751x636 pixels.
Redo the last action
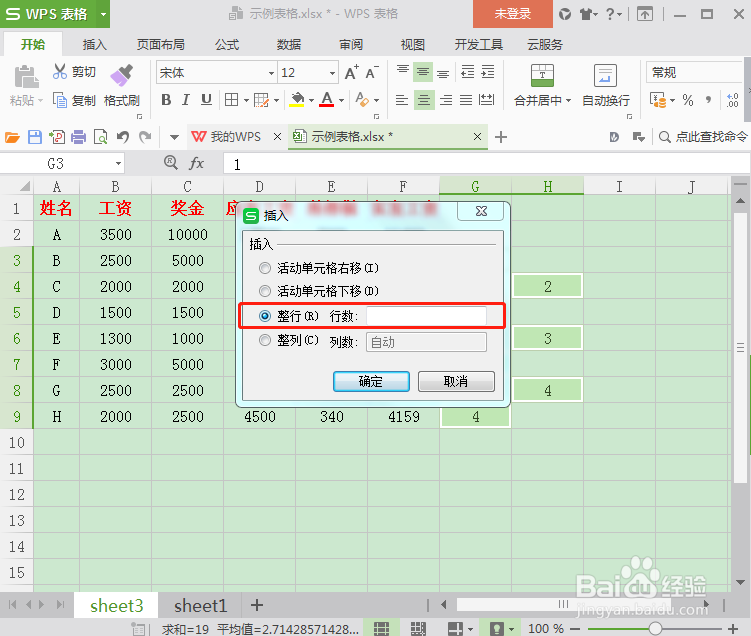click(145, 137)
